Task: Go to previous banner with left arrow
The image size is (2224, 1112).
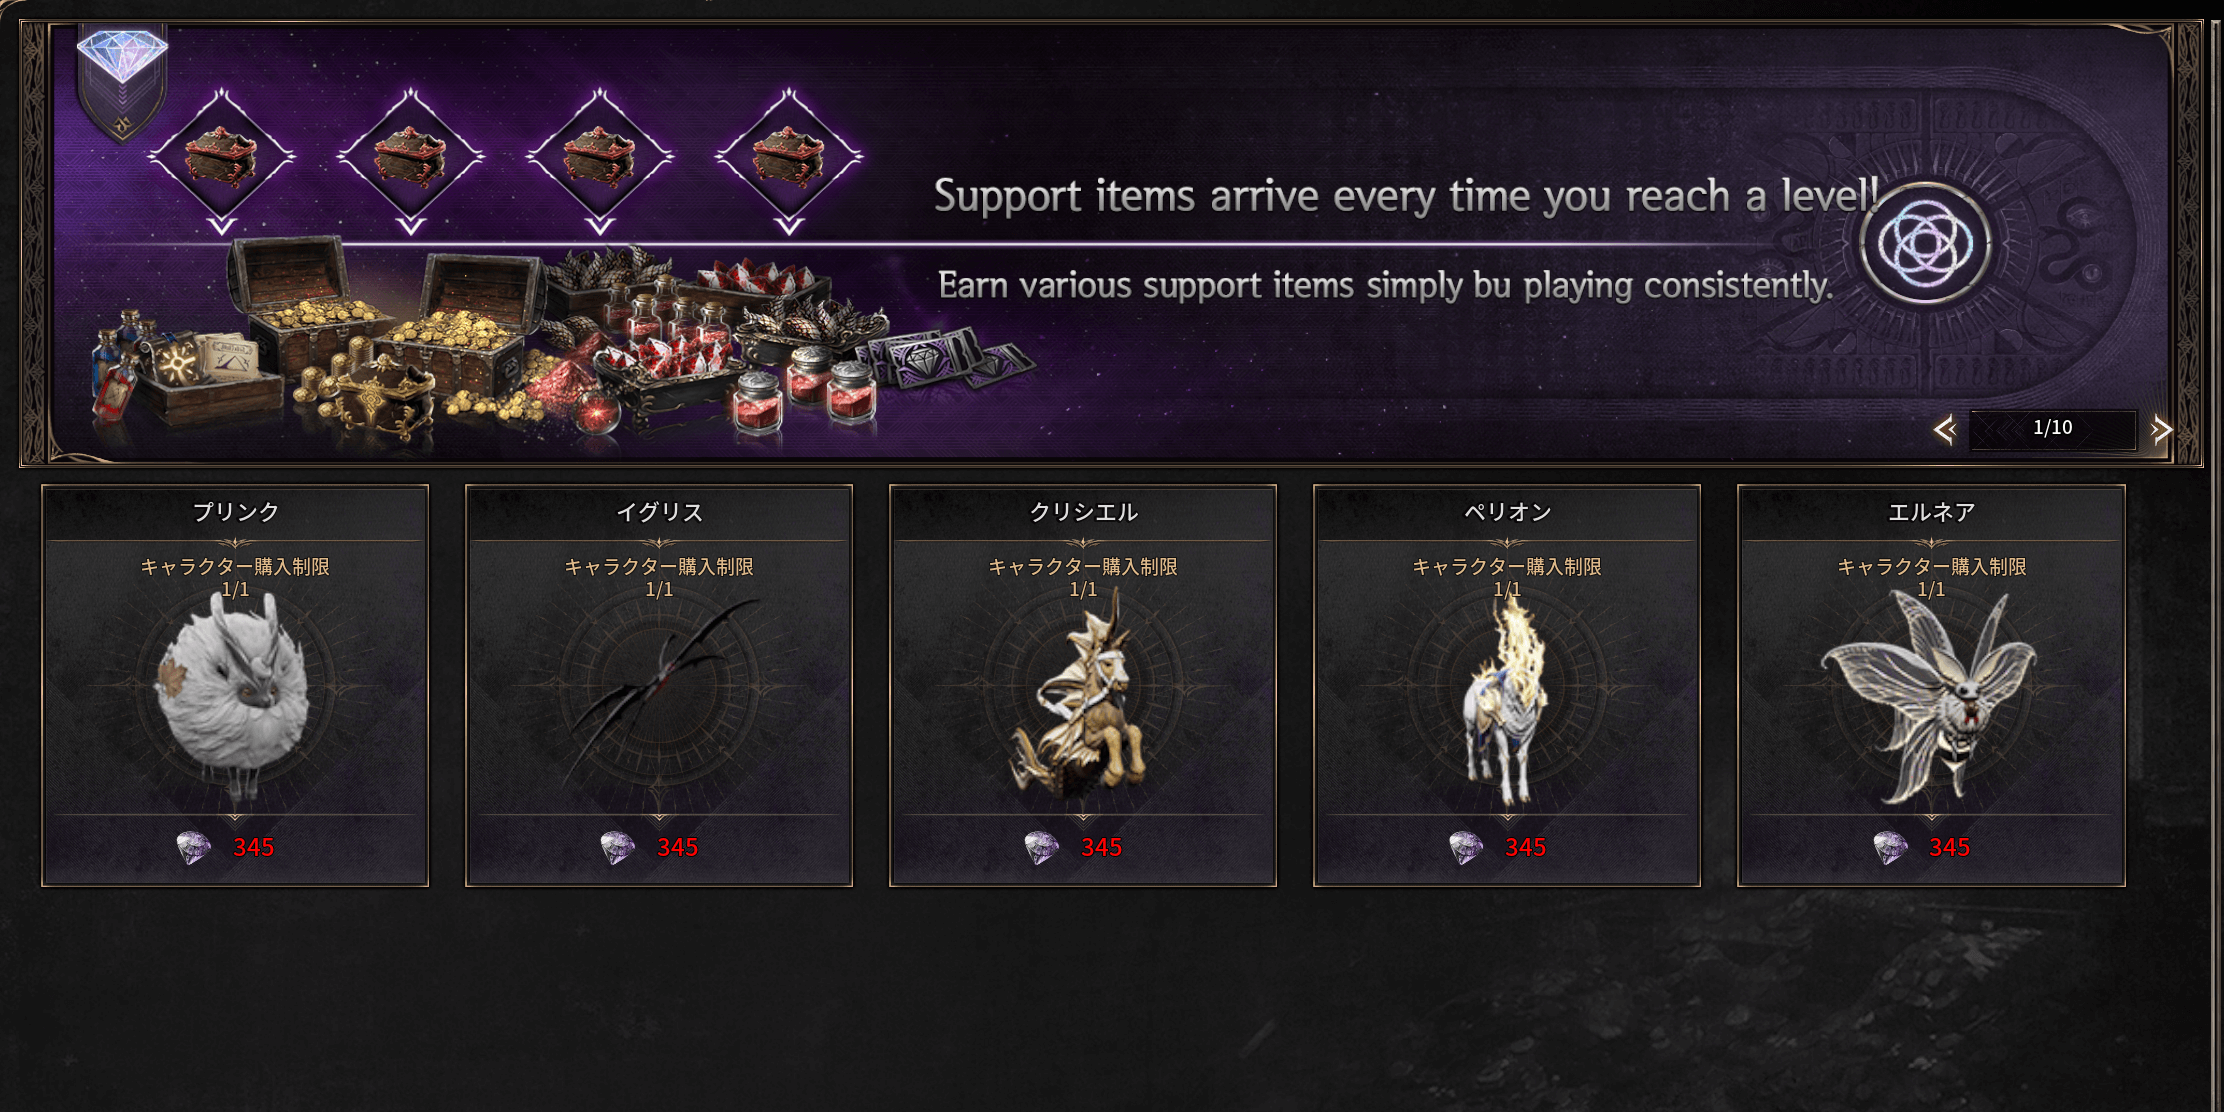Action: (1945, 429)
